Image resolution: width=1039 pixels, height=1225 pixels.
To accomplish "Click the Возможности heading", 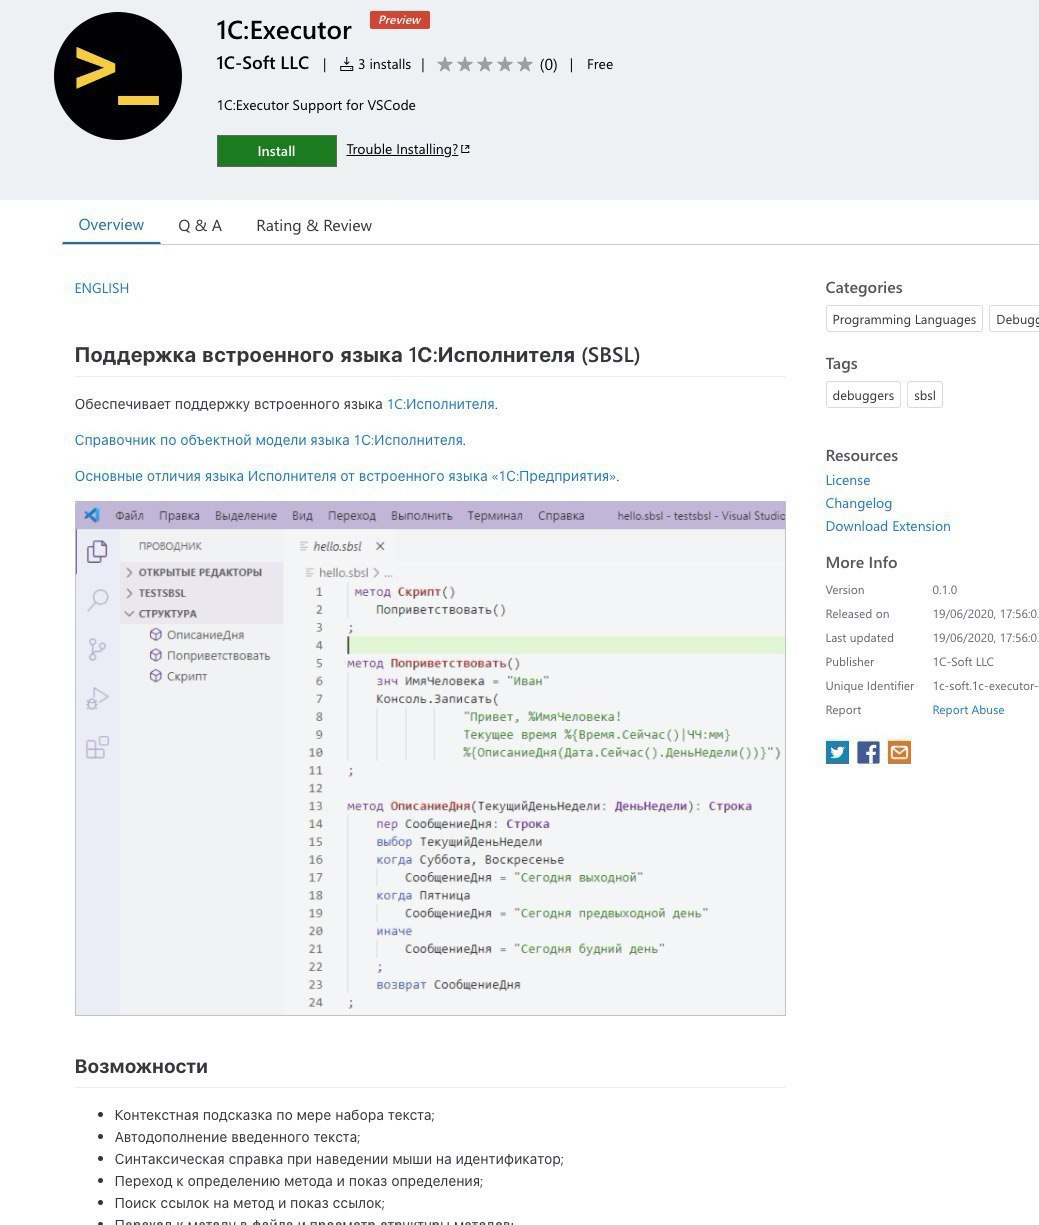I will [141, 1066].
